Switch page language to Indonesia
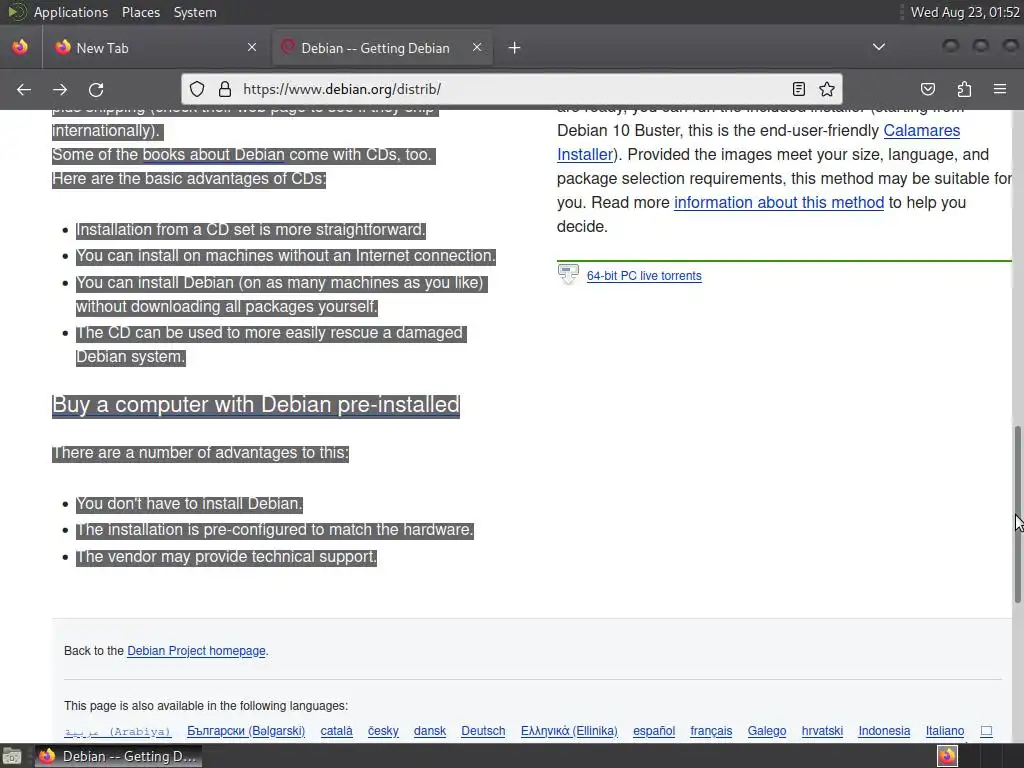This screenshot has width=1024, height=768. tap(884, 731)
